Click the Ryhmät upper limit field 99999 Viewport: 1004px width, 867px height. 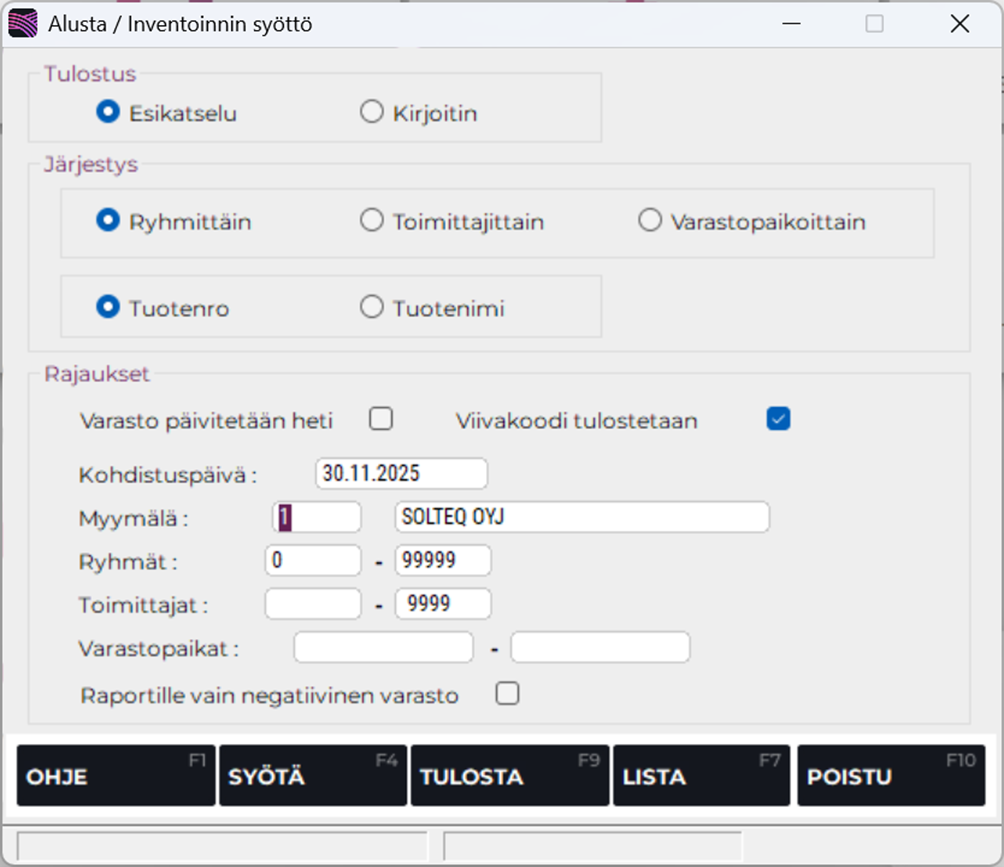(x=443, y=560)
